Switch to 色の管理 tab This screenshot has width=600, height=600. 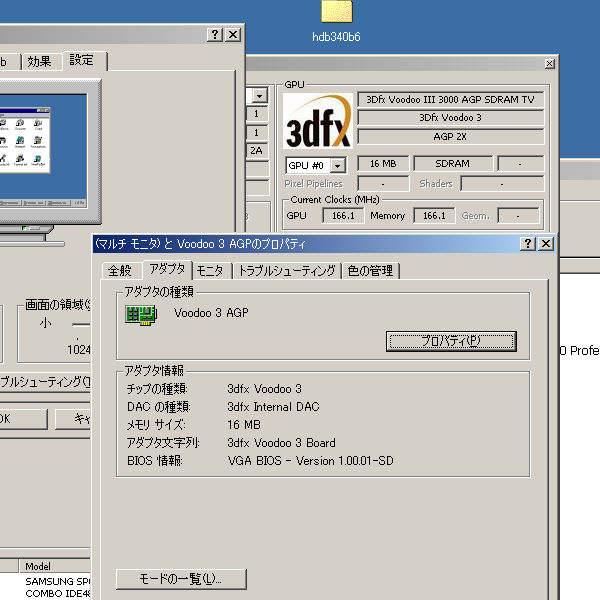tap(370, 271)
